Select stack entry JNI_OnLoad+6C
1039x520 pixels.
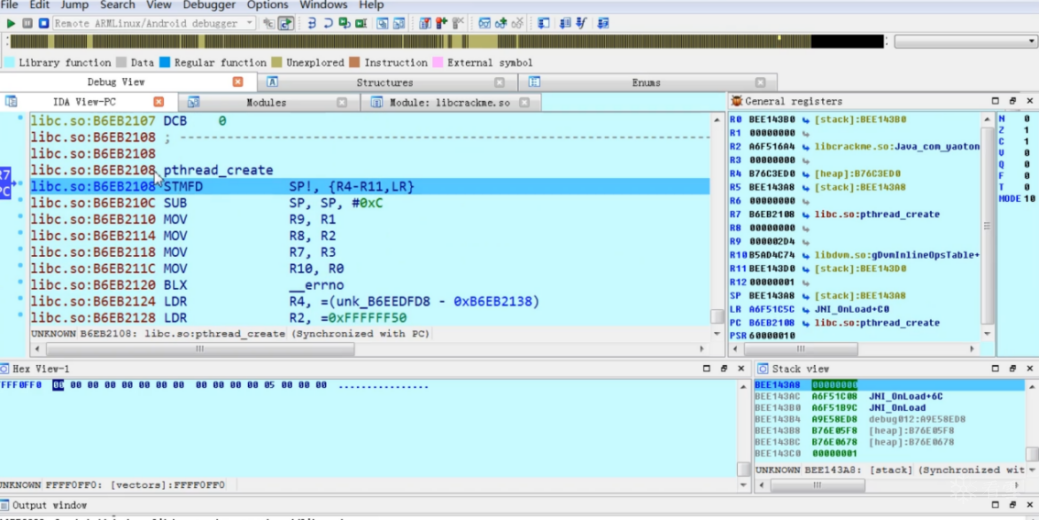click(889, 396)
